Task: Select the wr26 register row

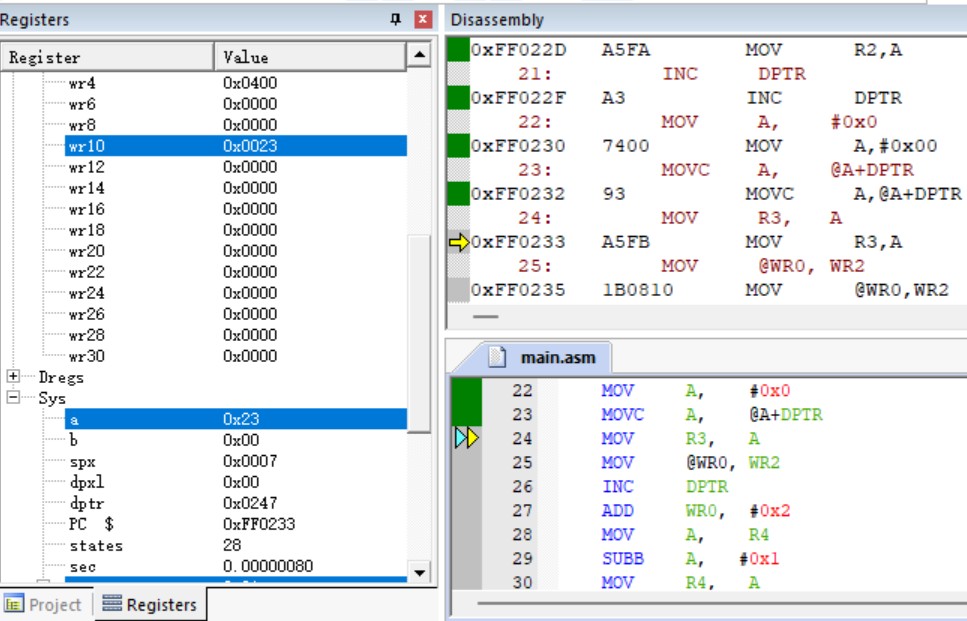Action: click(x=236, y=314)
